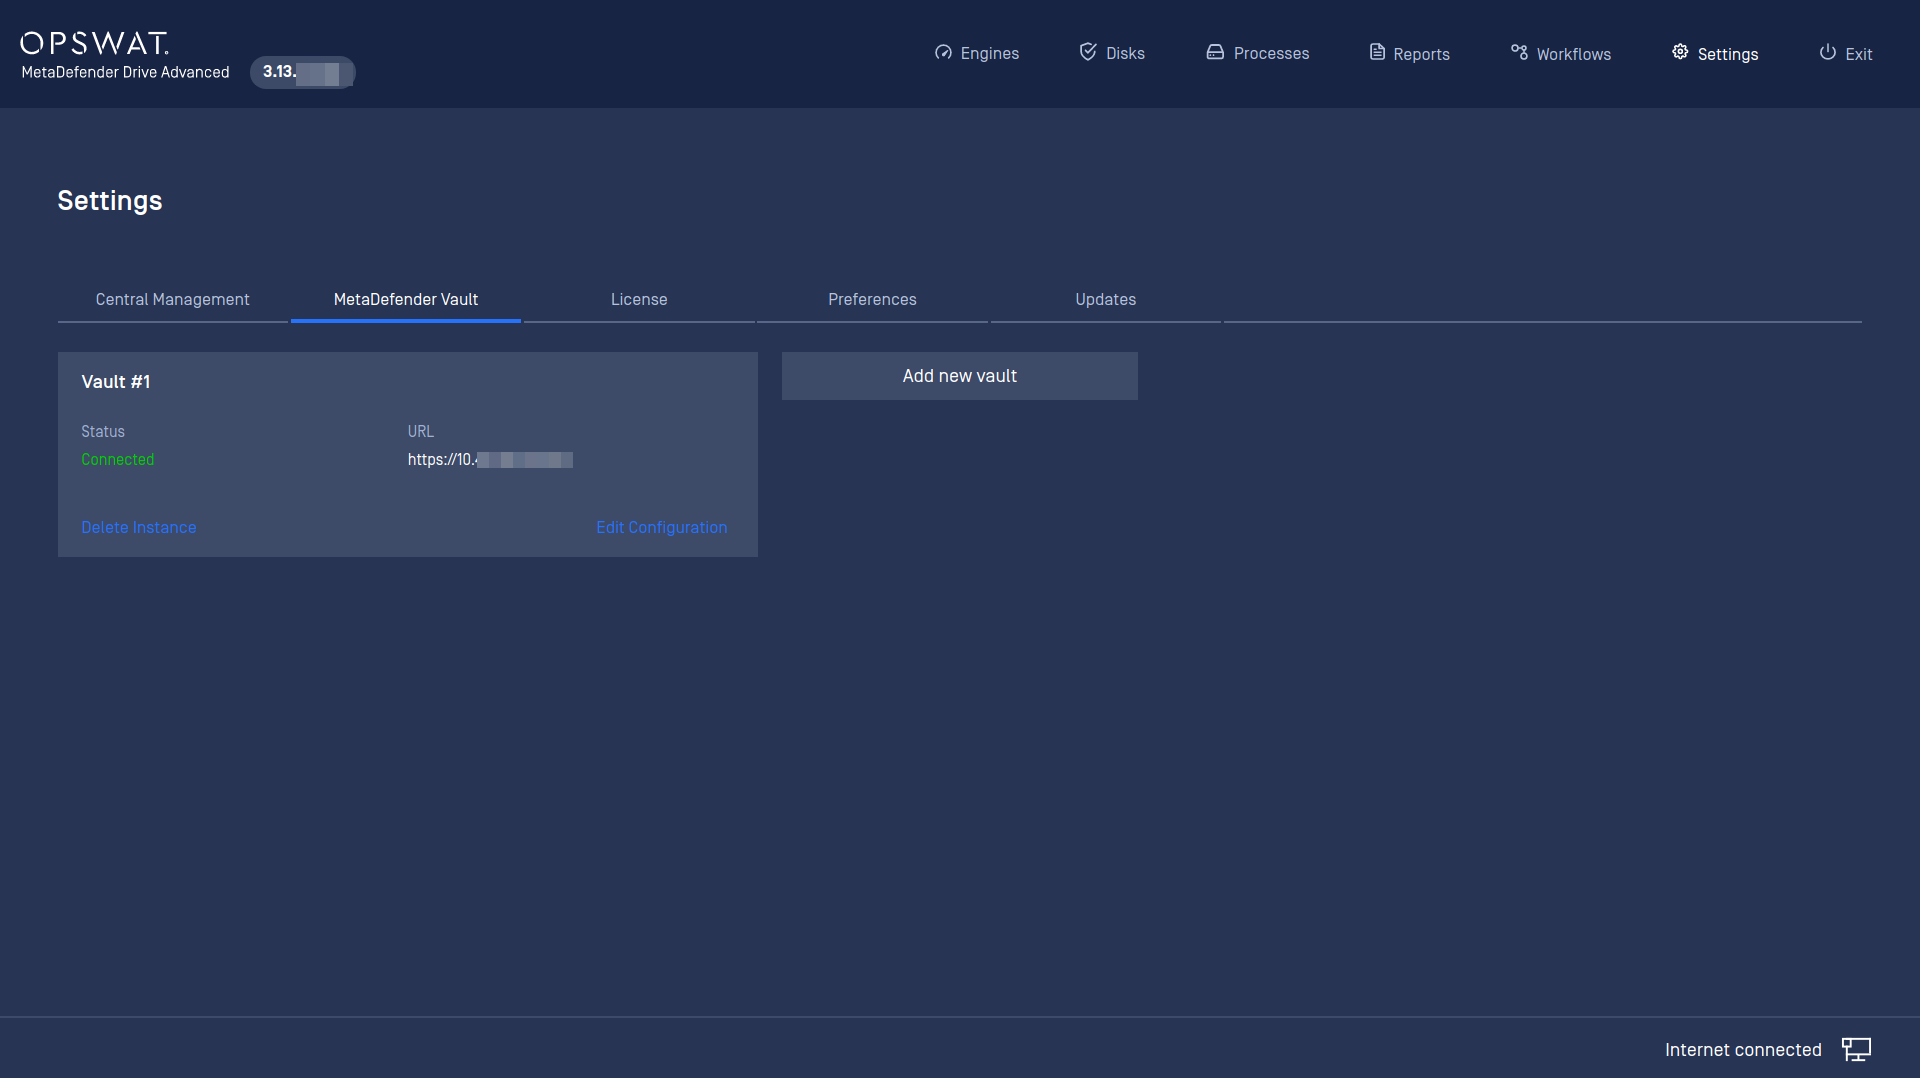Click the Workflows nodes icon
1920x1078 pixels.
(x=1519, y=52)
